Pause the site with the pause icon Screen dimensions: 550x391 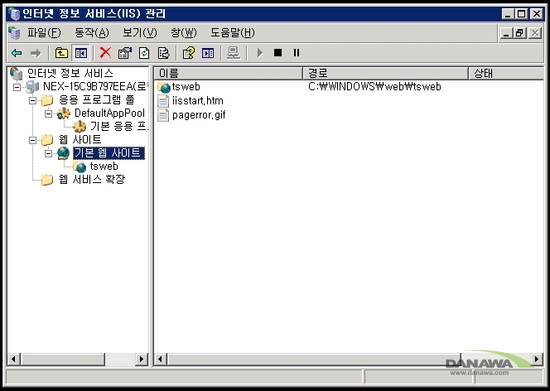click(296, 53)
